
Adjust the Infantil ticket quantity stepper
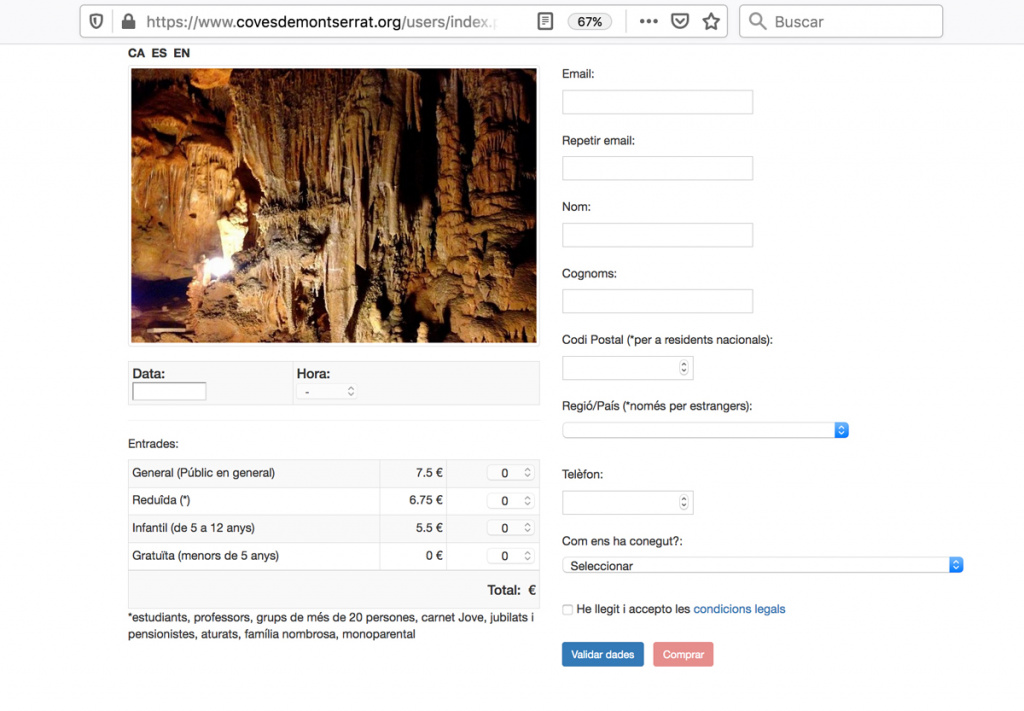[x=511, y=528]
